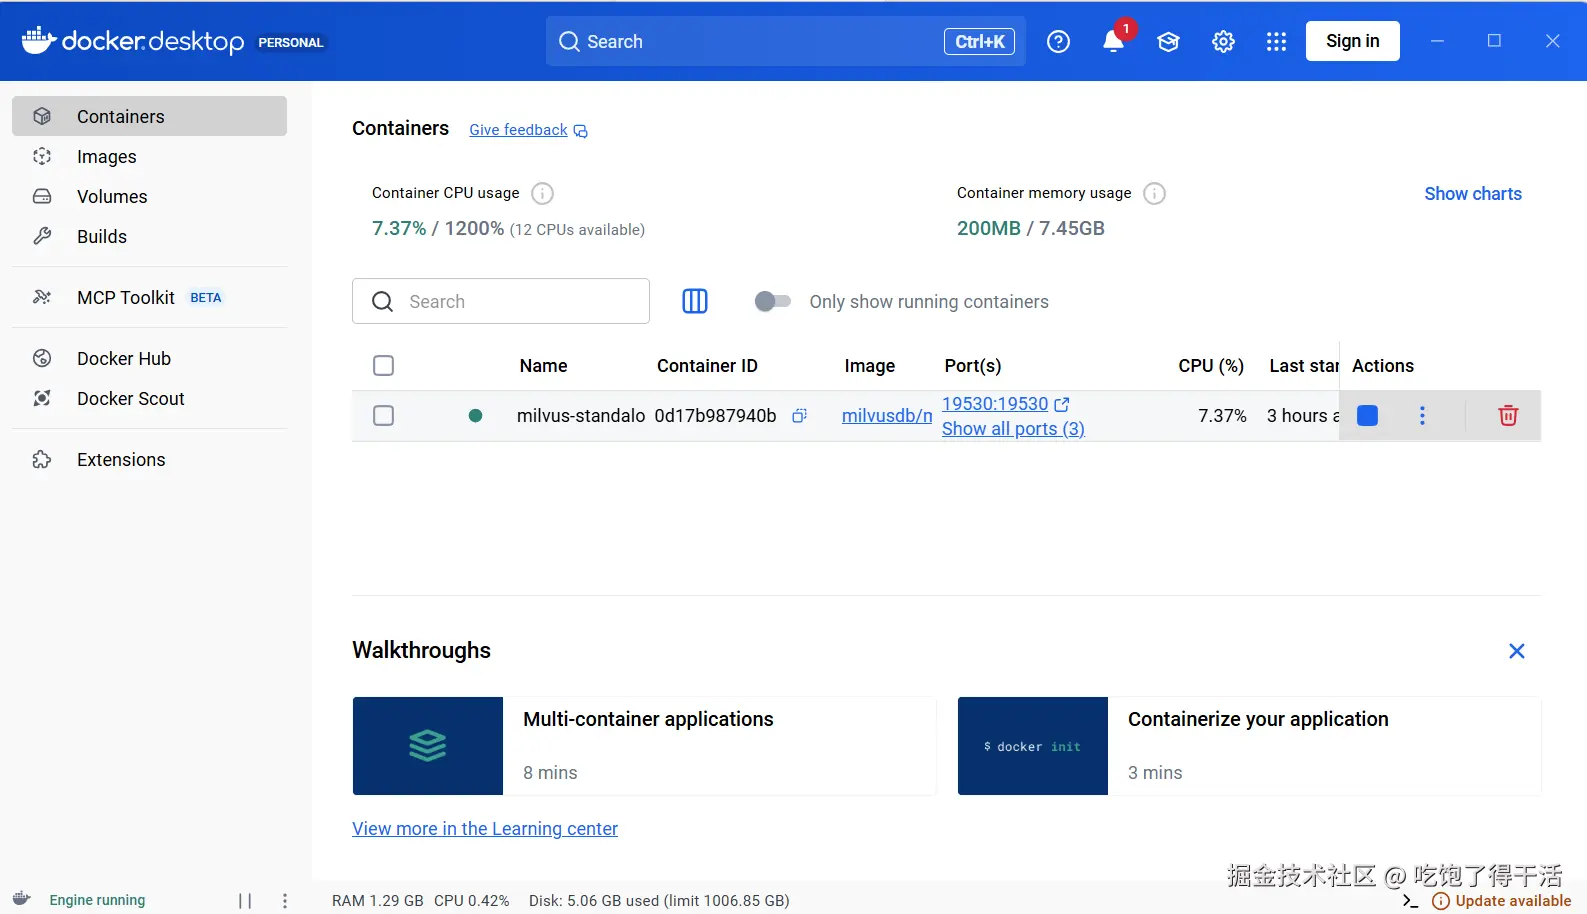Go to Volumes in sidebar
Viewport: 1587px width, 914px height.
click(149, 196)
